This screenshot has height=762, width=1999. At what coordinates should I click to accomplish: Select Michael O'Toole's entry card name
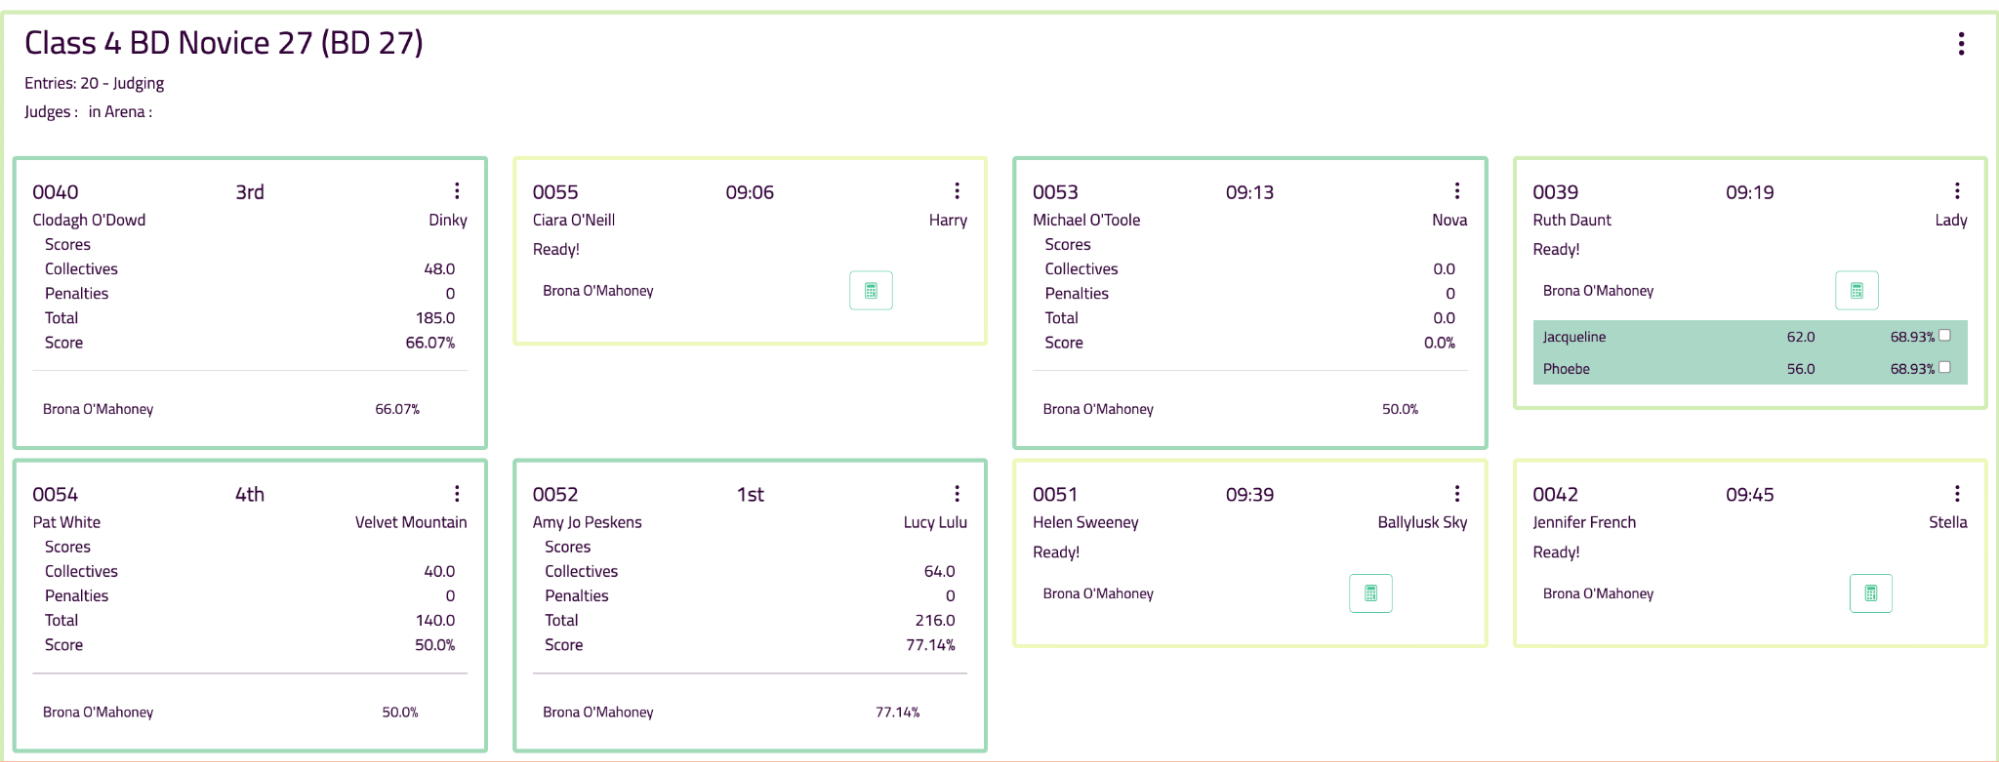(1086, 220)
